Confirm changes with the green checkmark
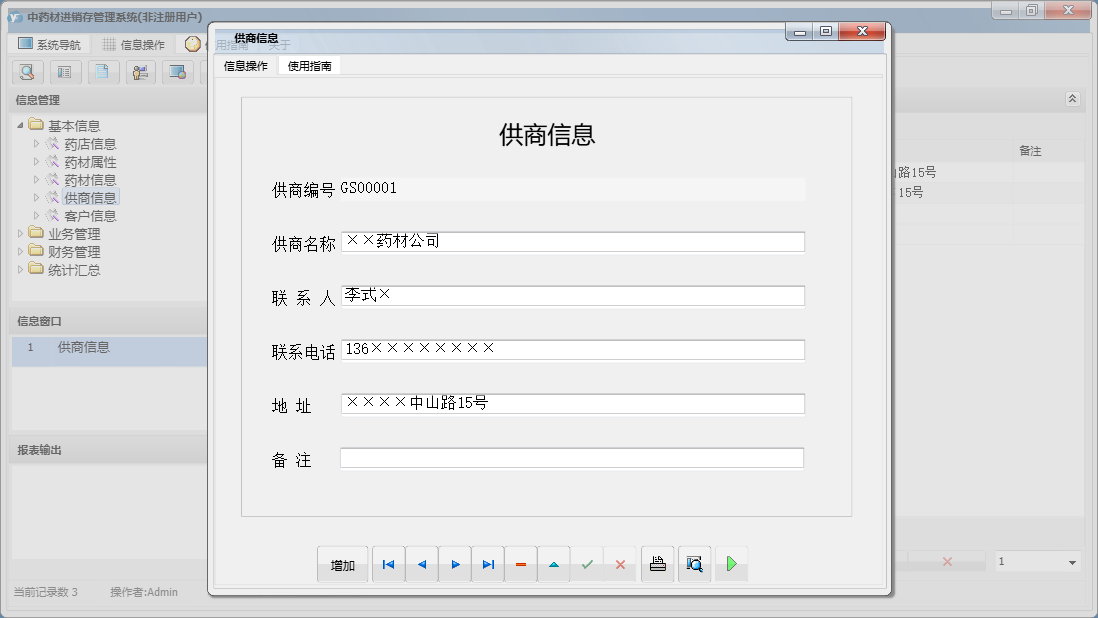Image resolution: width=1098 pixels, height=618 pixels. tap(588, 564)
